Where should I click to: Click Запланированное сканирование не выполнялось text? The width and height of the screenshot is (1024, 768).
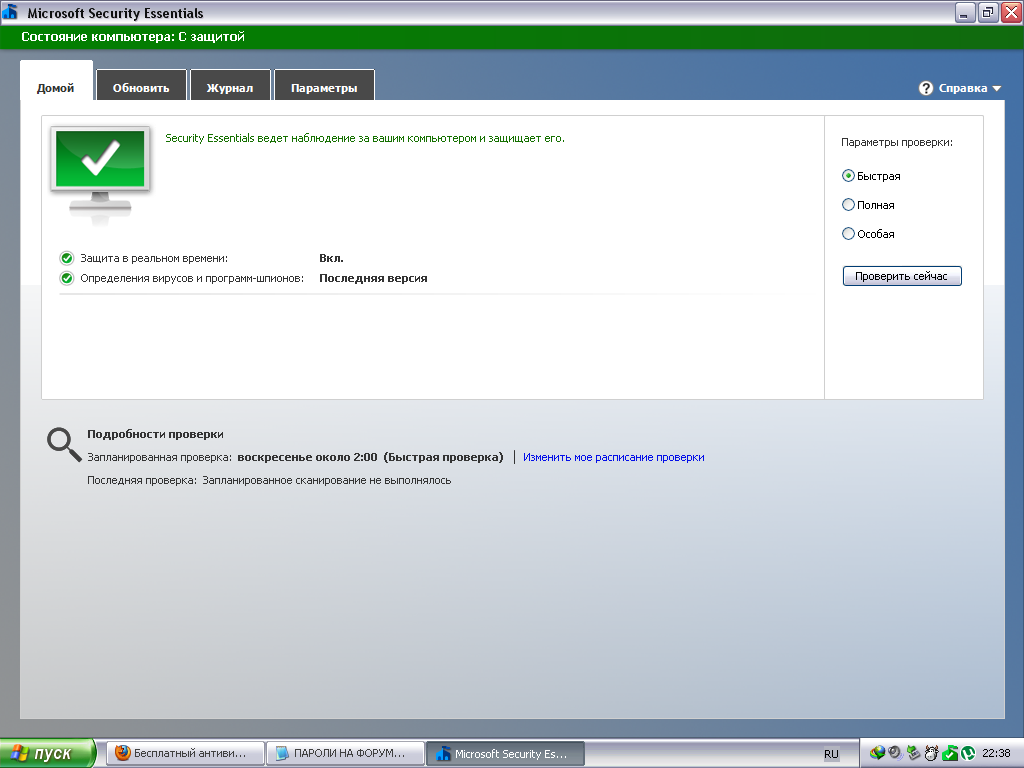point(327,481)
